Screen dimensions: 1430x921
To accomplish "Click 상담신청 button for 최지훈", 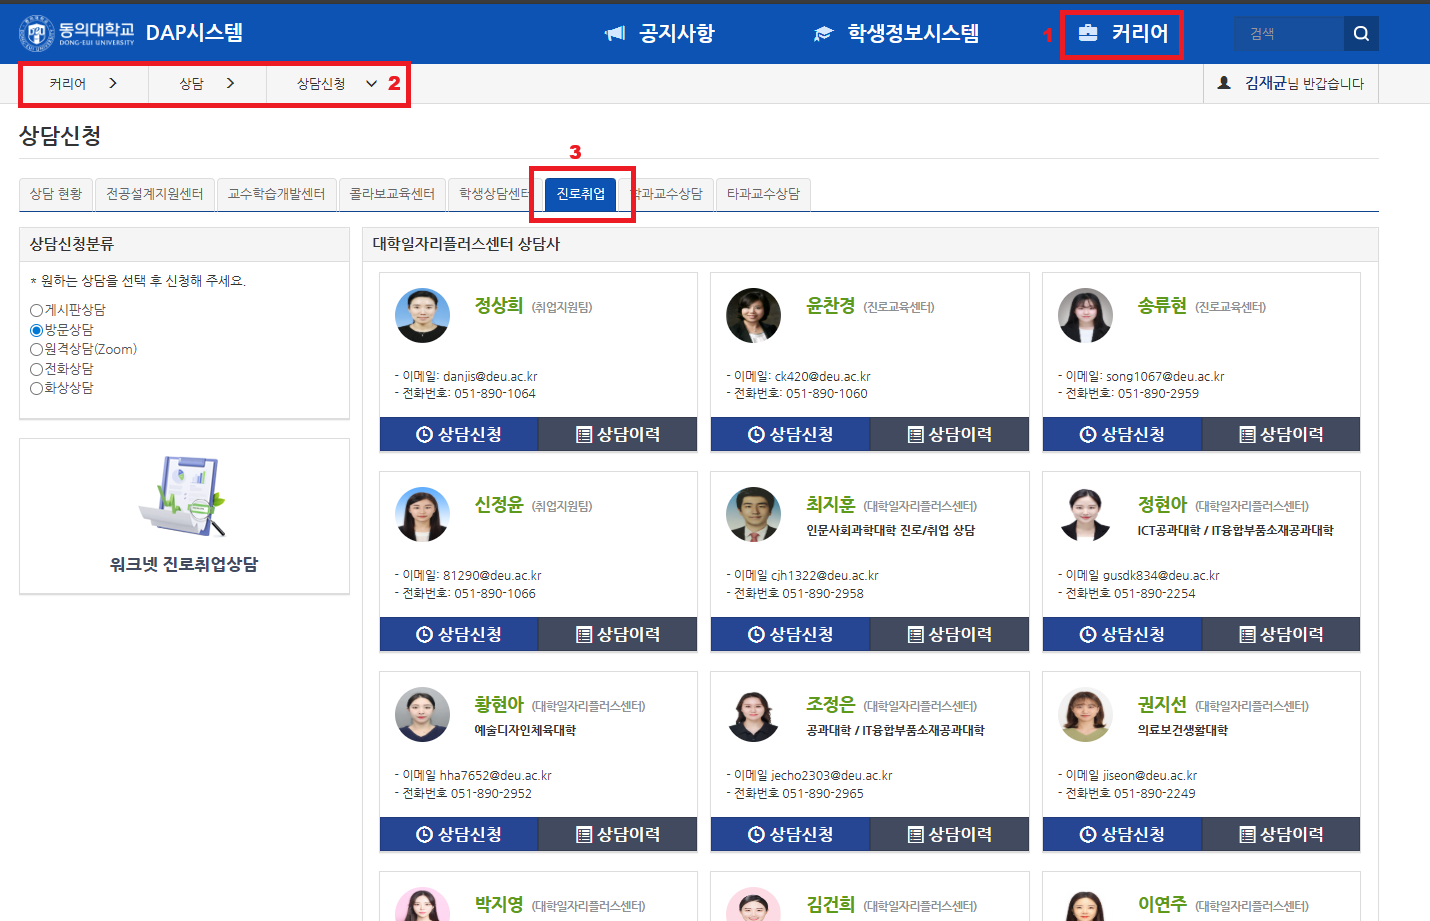I will coord(790,635).
